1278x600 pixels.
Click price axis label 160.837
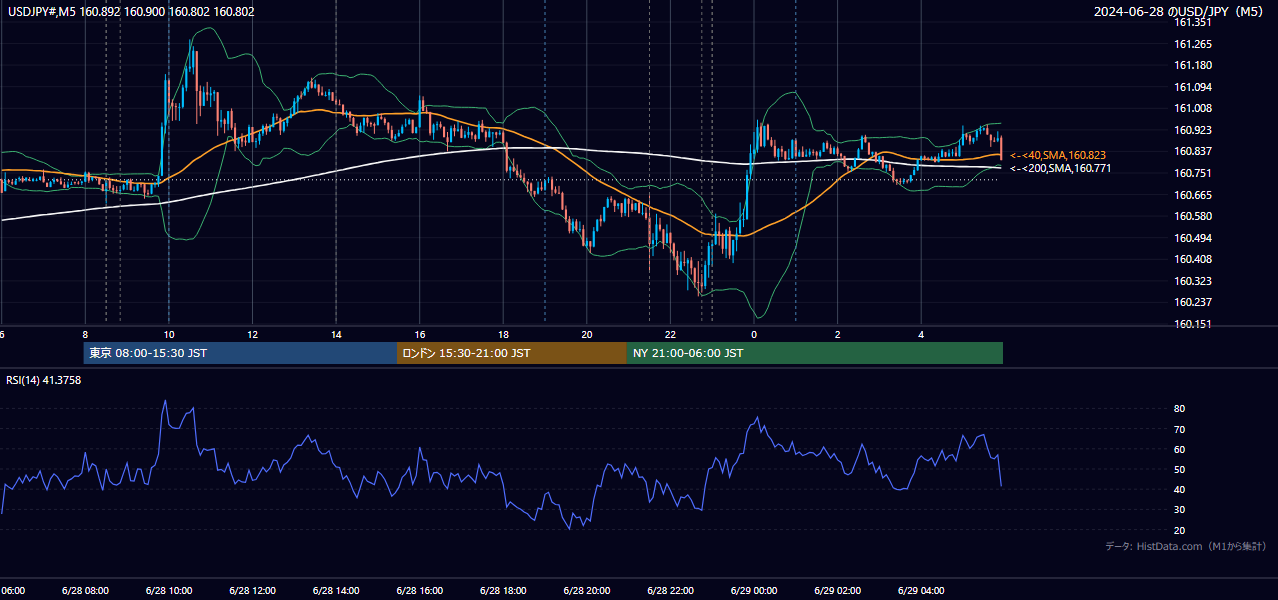tap(1193, 151)
